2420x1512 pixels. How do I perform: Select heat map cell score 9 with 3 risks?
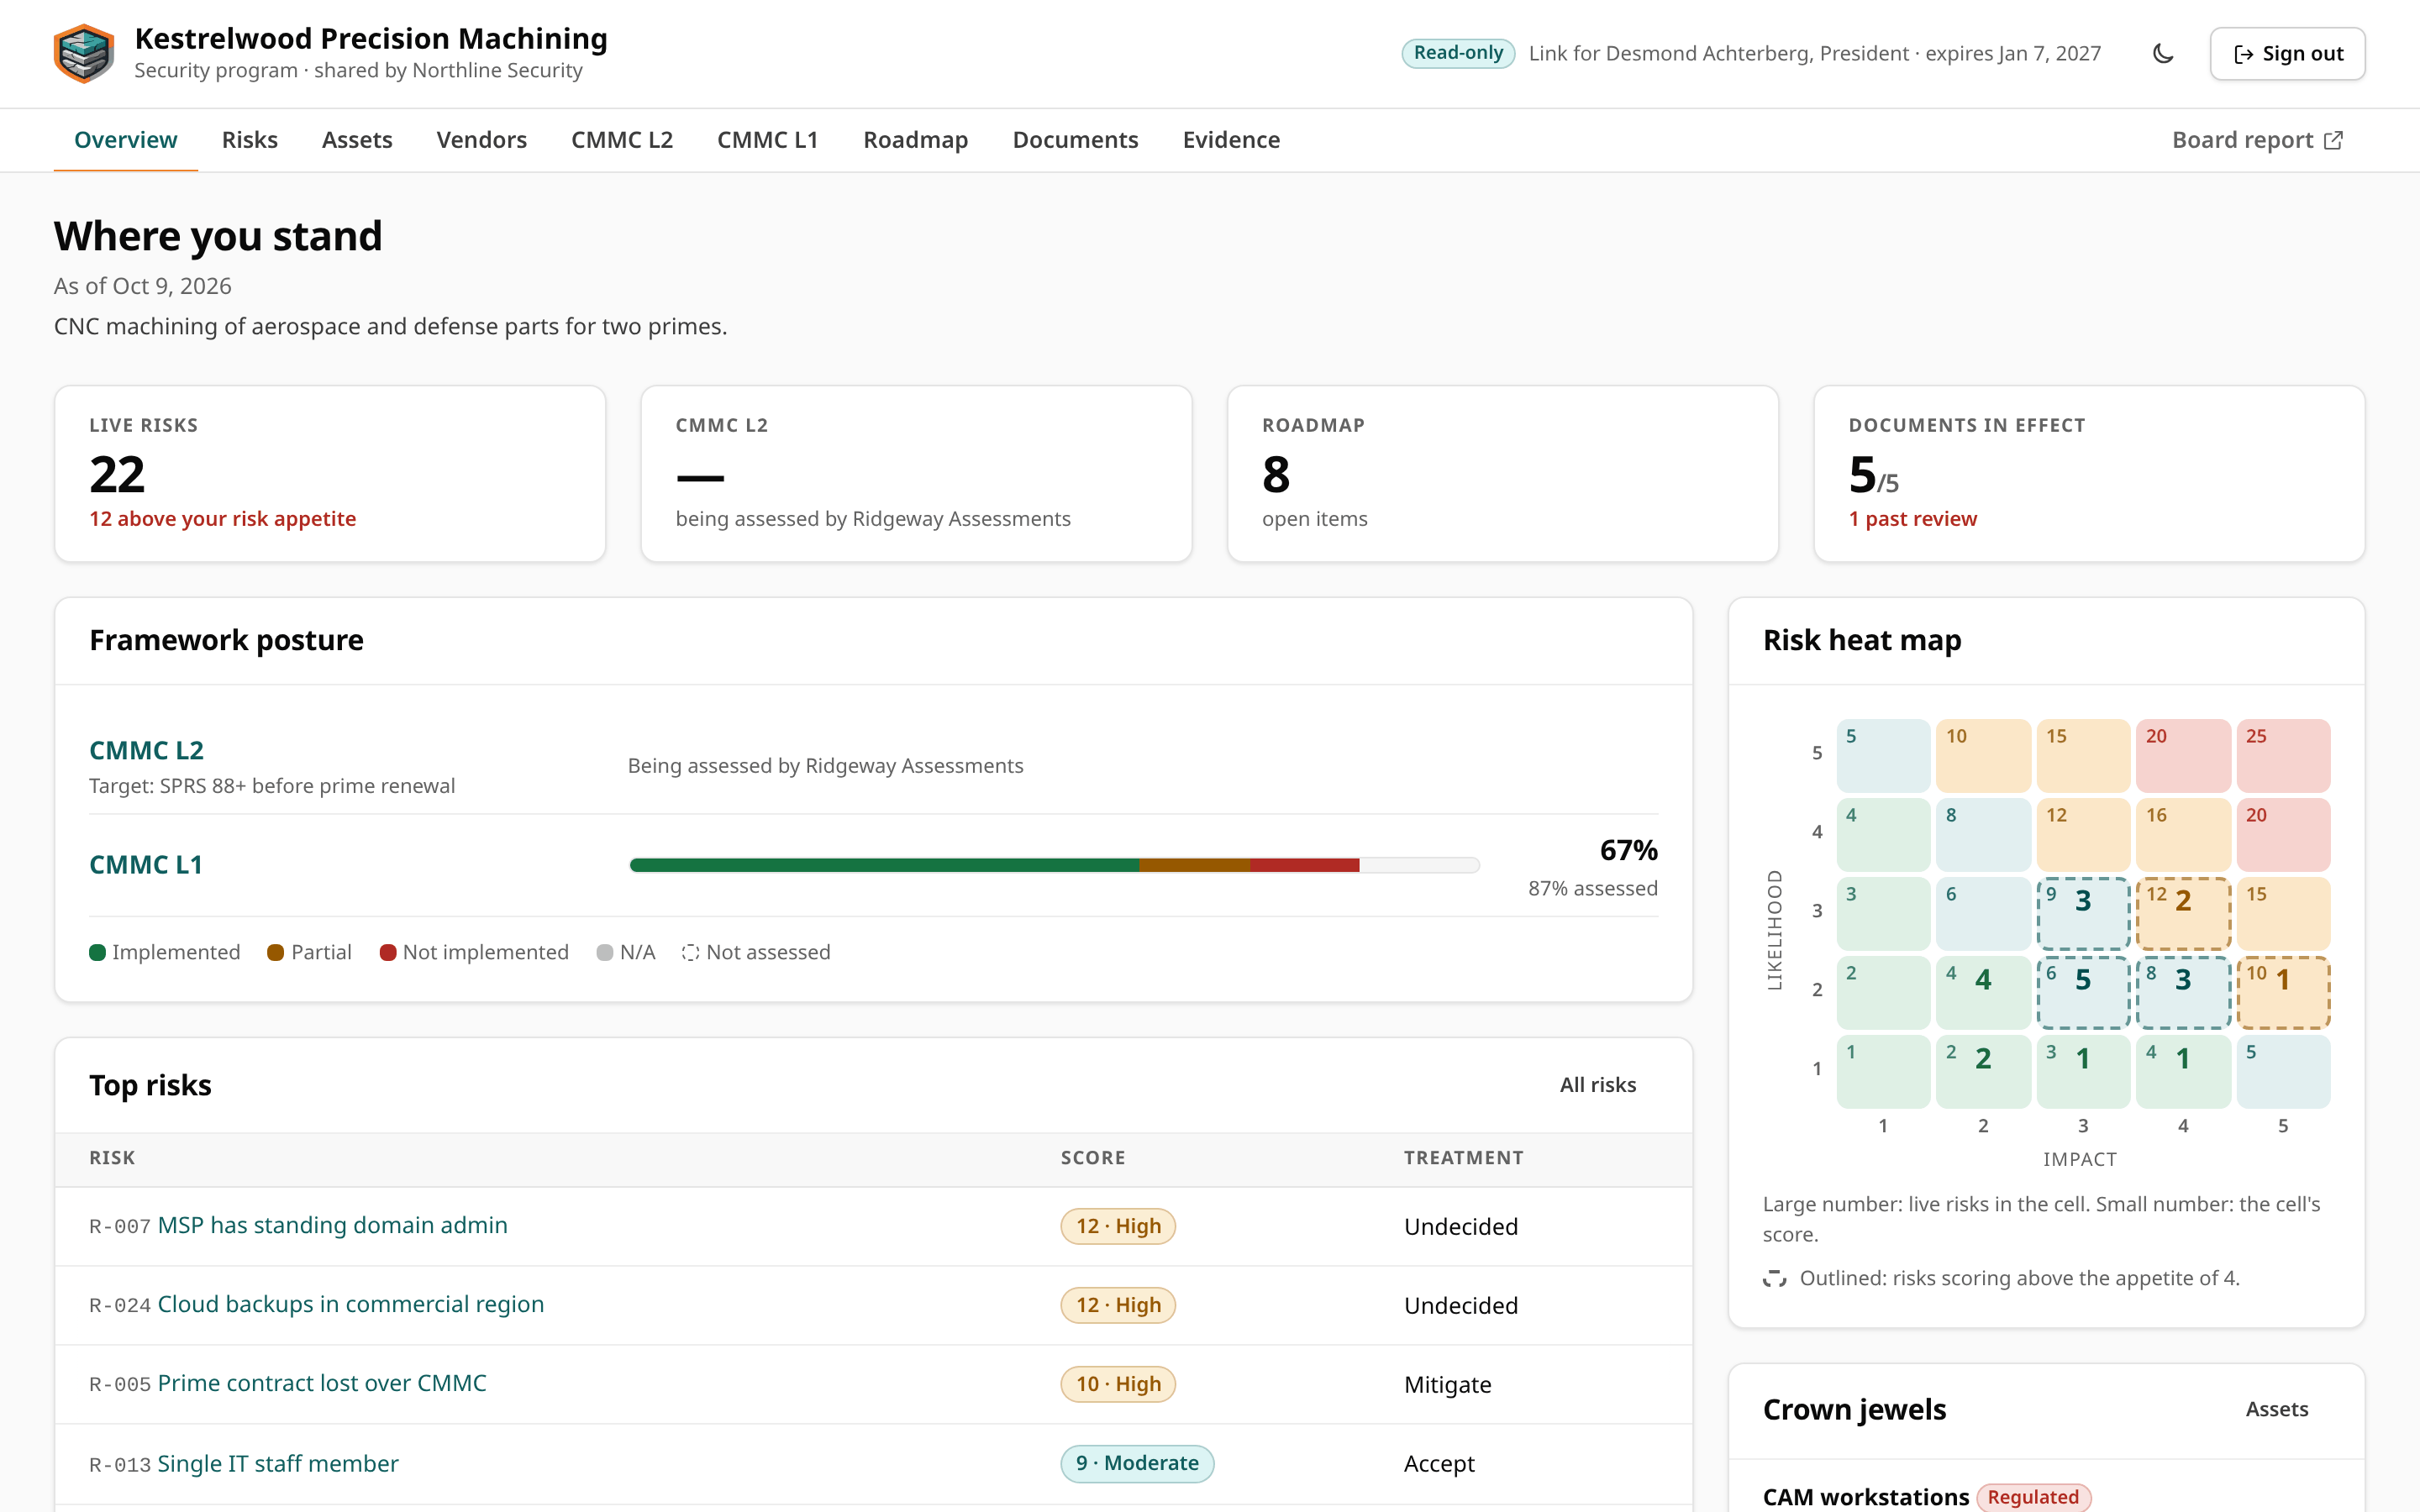coord(2083,913)
